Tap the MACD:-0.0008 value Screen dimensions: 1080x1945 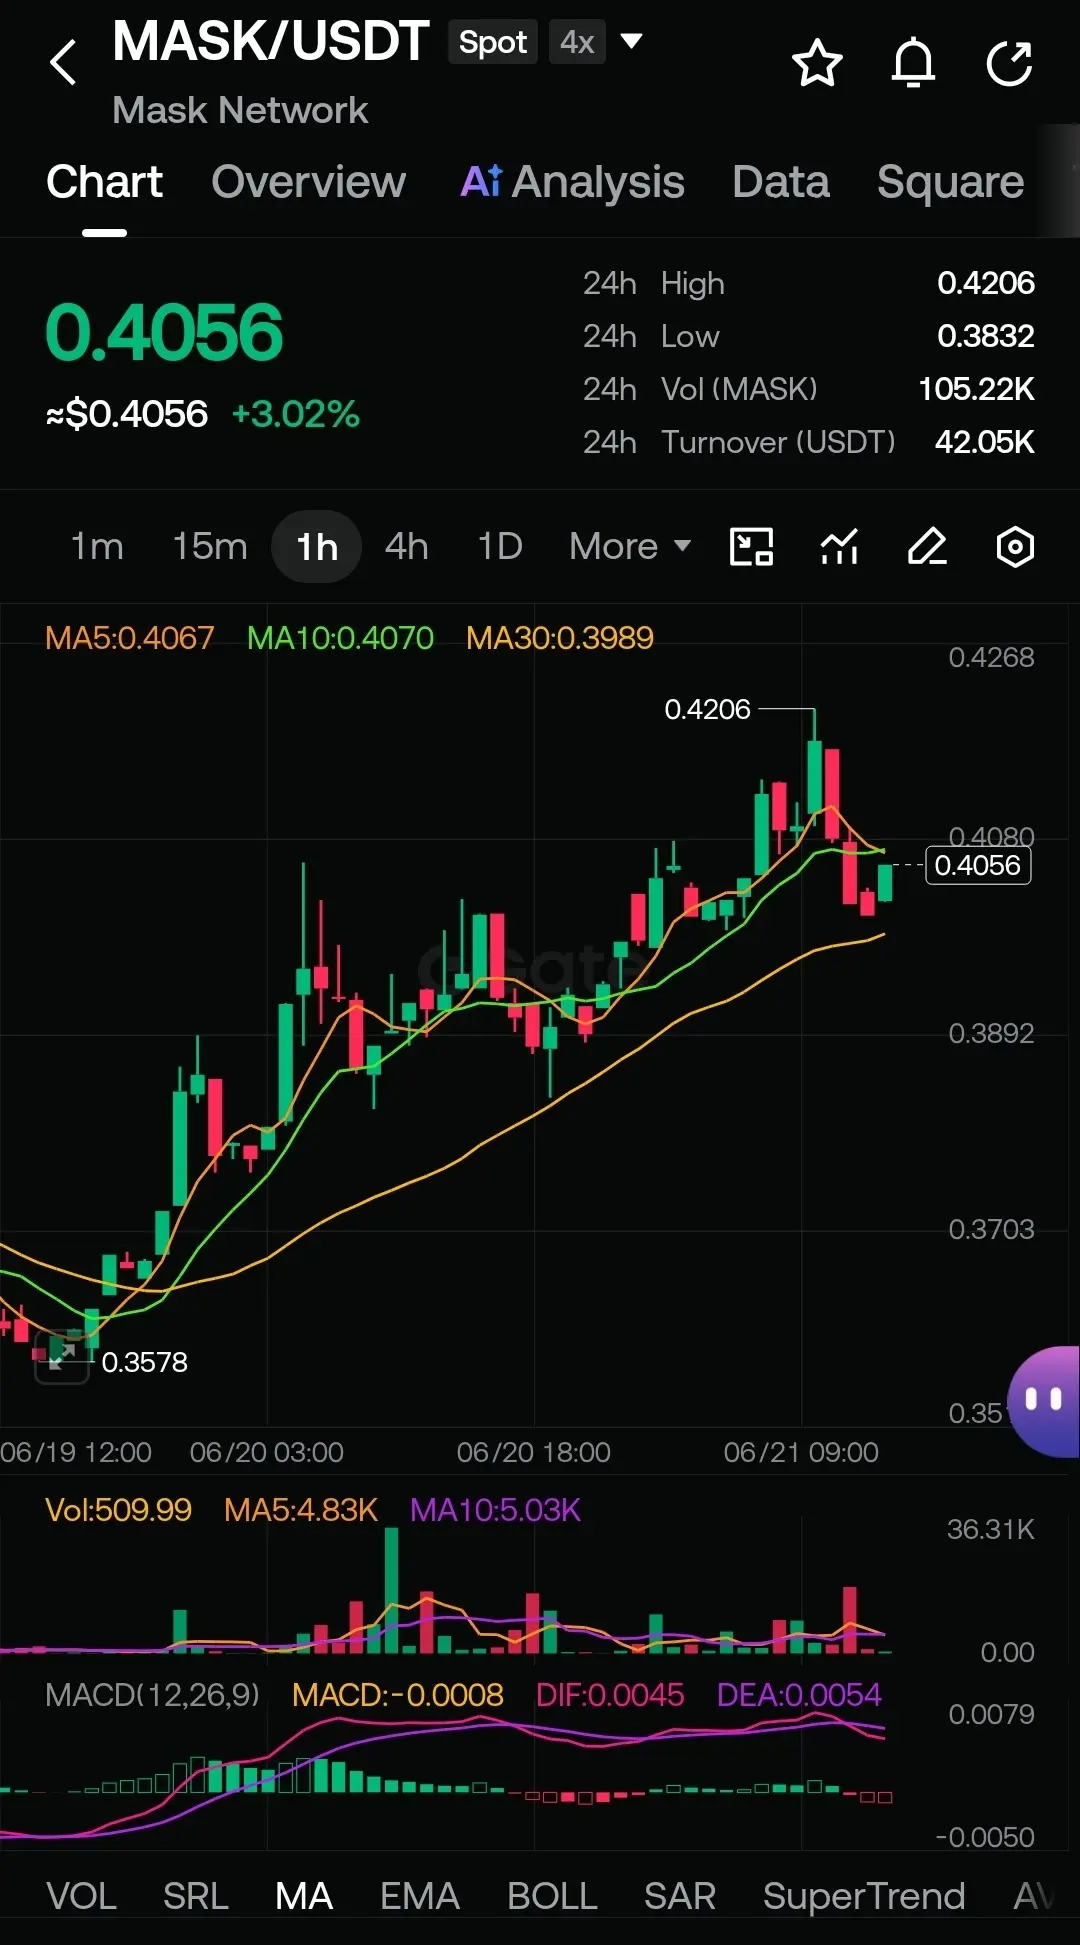(398, 1695)
